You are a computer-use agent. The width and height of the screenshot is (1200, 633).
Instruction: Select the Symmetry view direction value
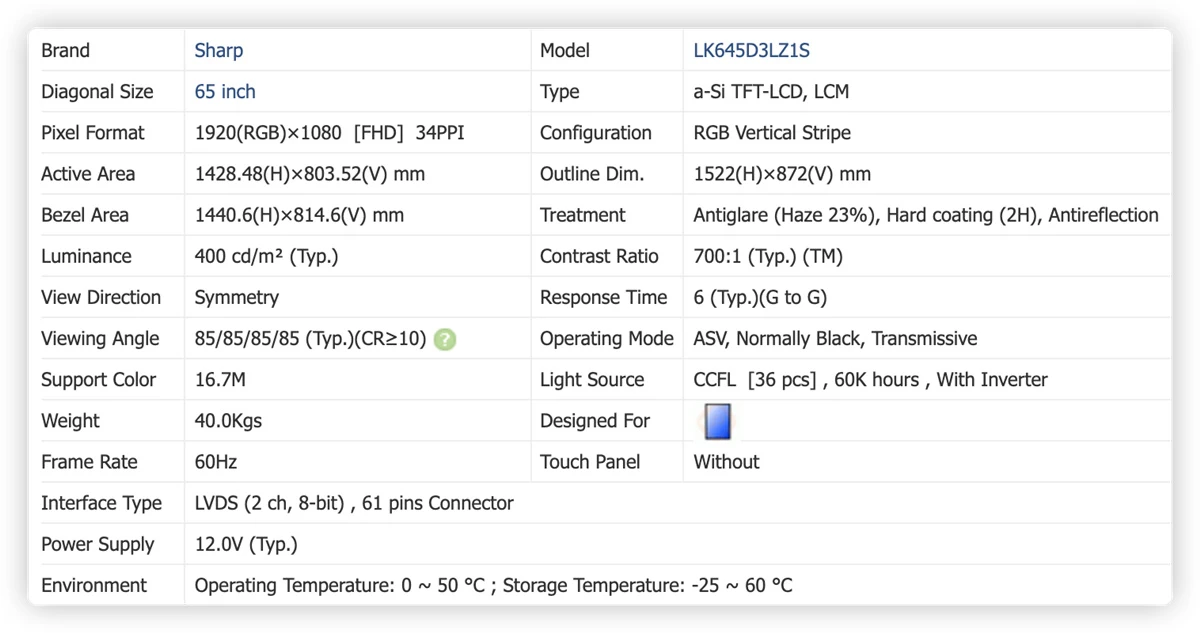tap(236, 297)
